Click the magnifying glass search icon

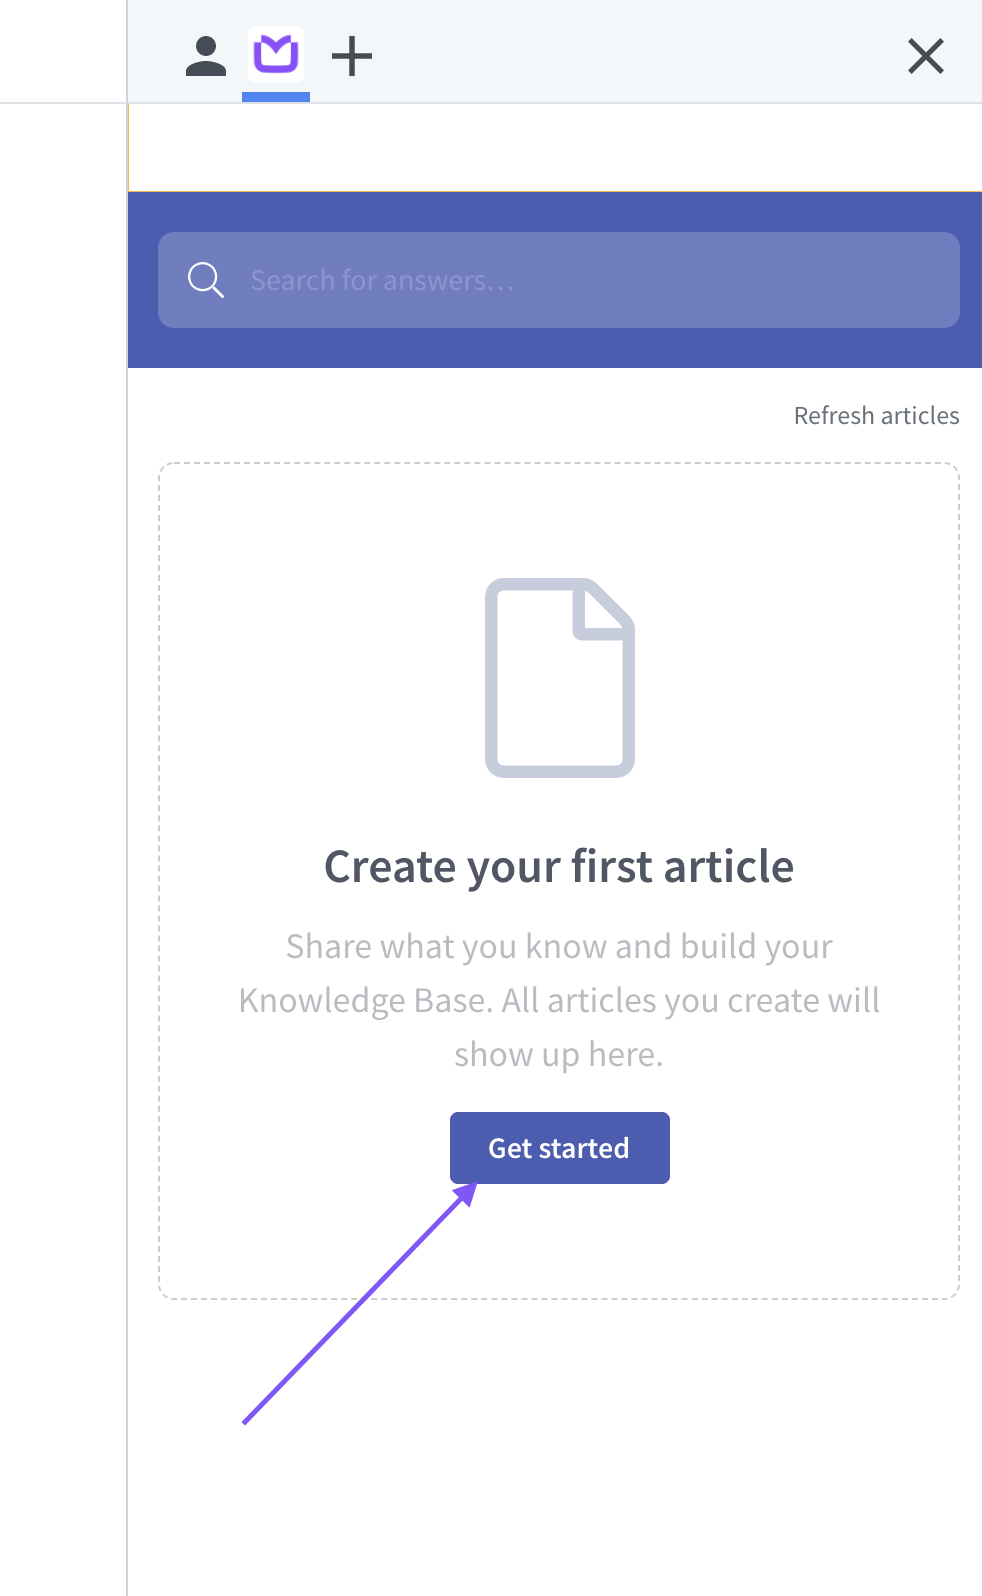(206, 280)
